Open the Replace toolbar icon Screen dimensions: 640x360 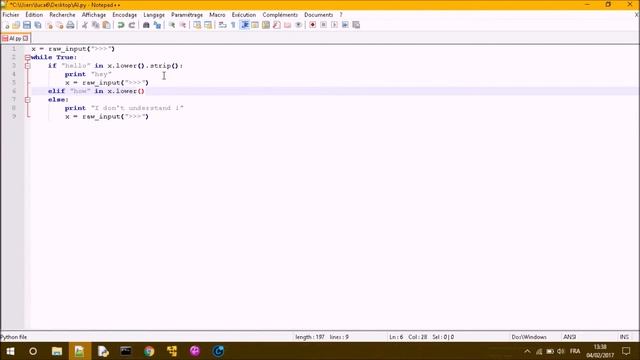click(157, 25)
